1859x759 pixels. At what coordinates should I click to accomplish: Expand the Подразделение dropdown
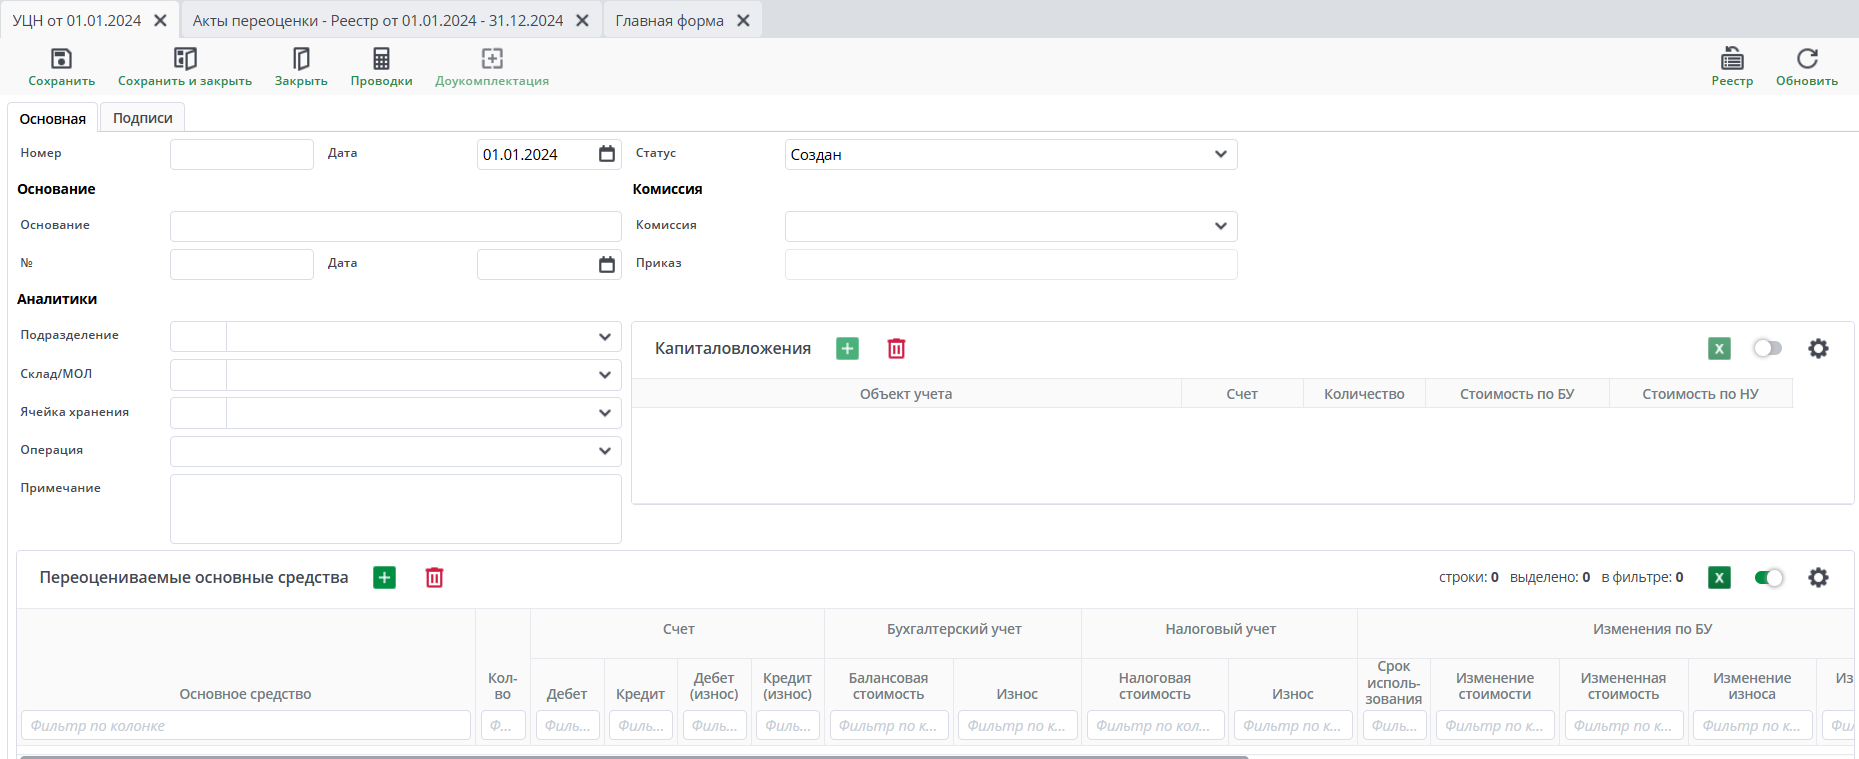[604, 337]
